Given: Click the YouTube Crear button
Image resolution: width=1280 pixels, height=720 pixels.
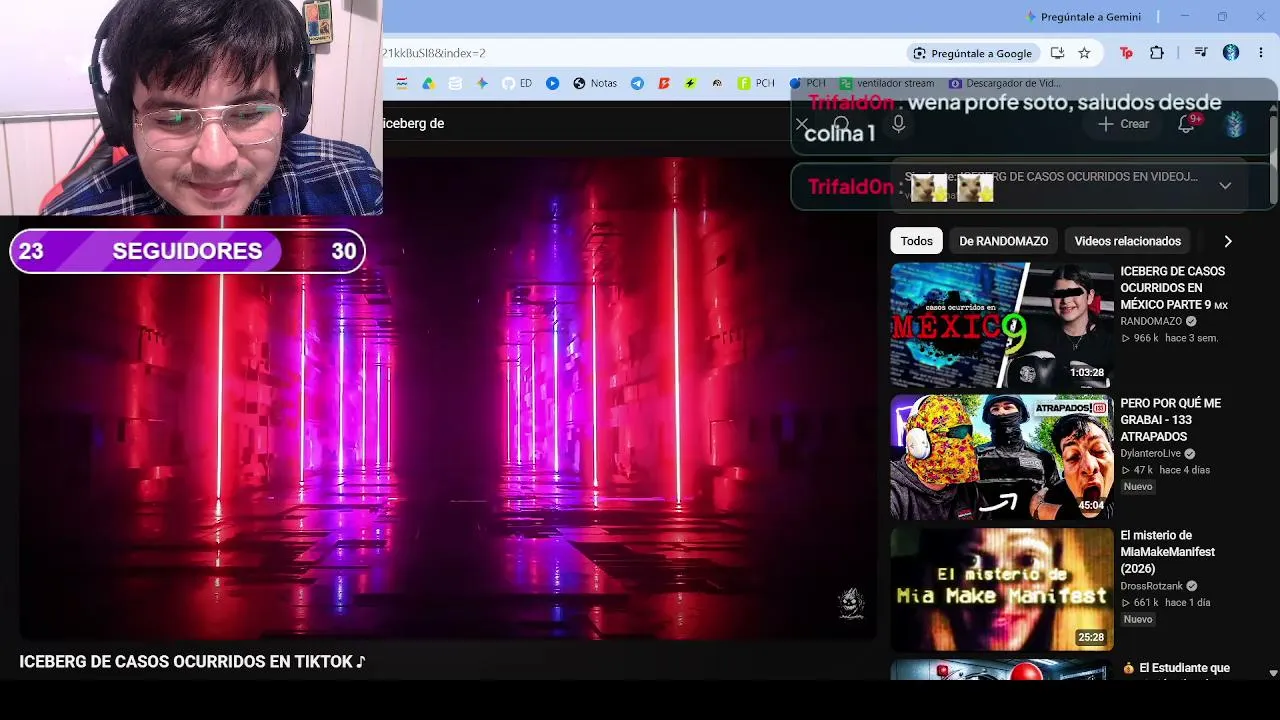Looking at the screenshot, I should coord(1123,124).
